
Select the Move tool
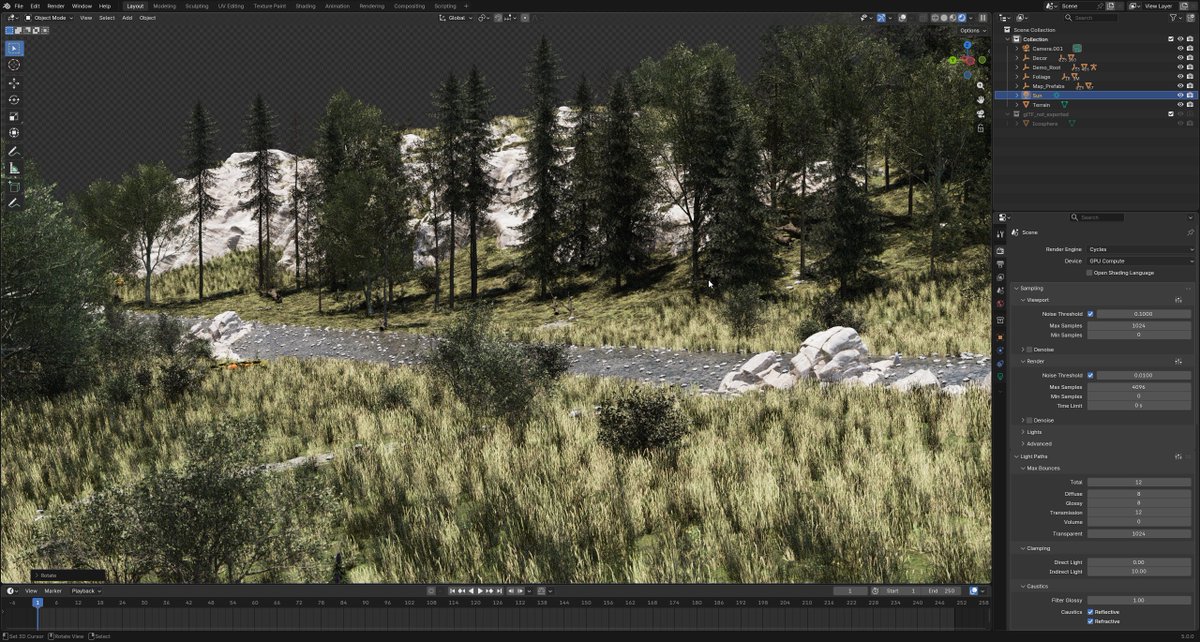14,83
